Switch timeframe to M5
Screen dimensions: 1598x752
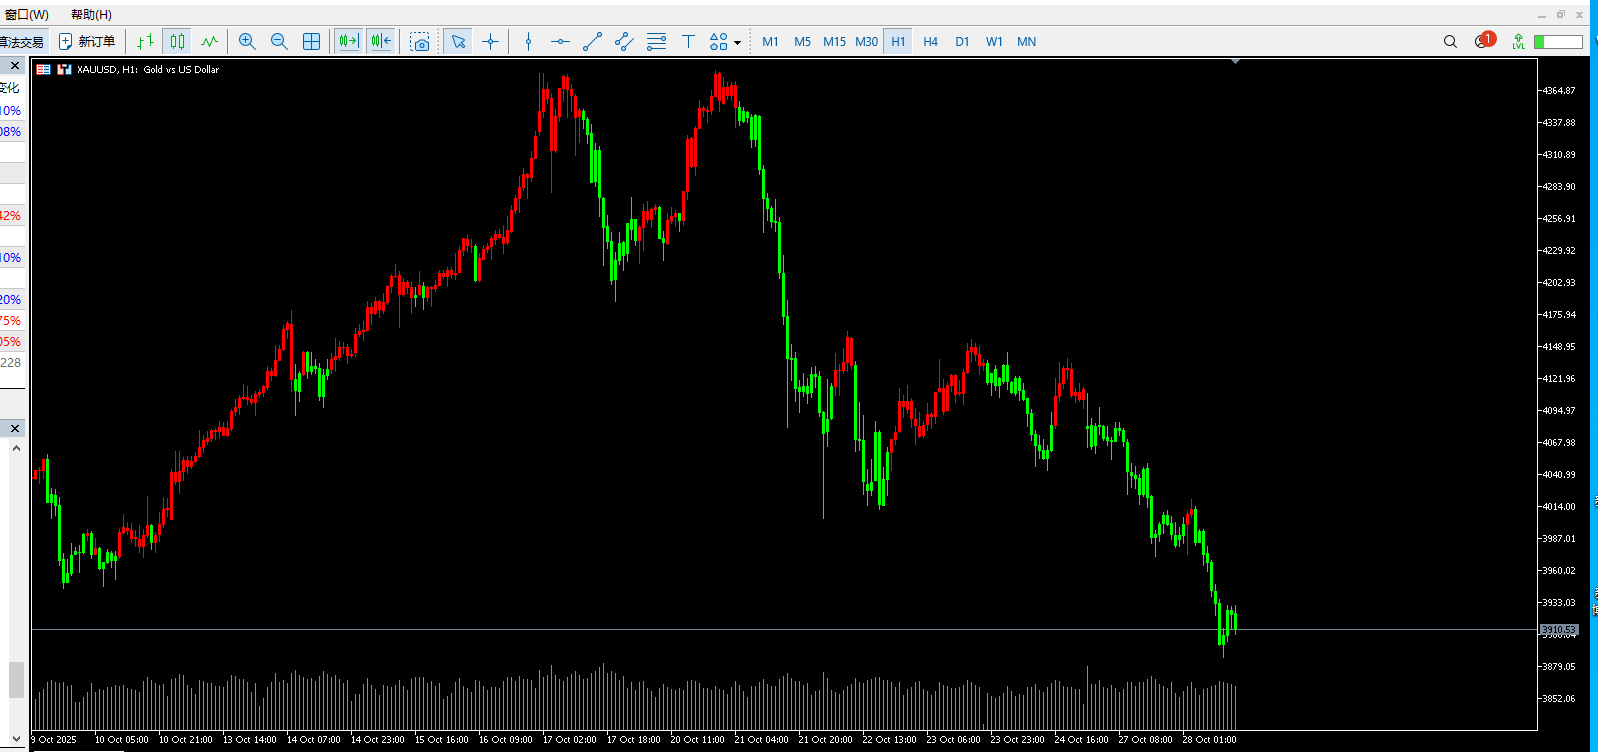click(802, 41)
